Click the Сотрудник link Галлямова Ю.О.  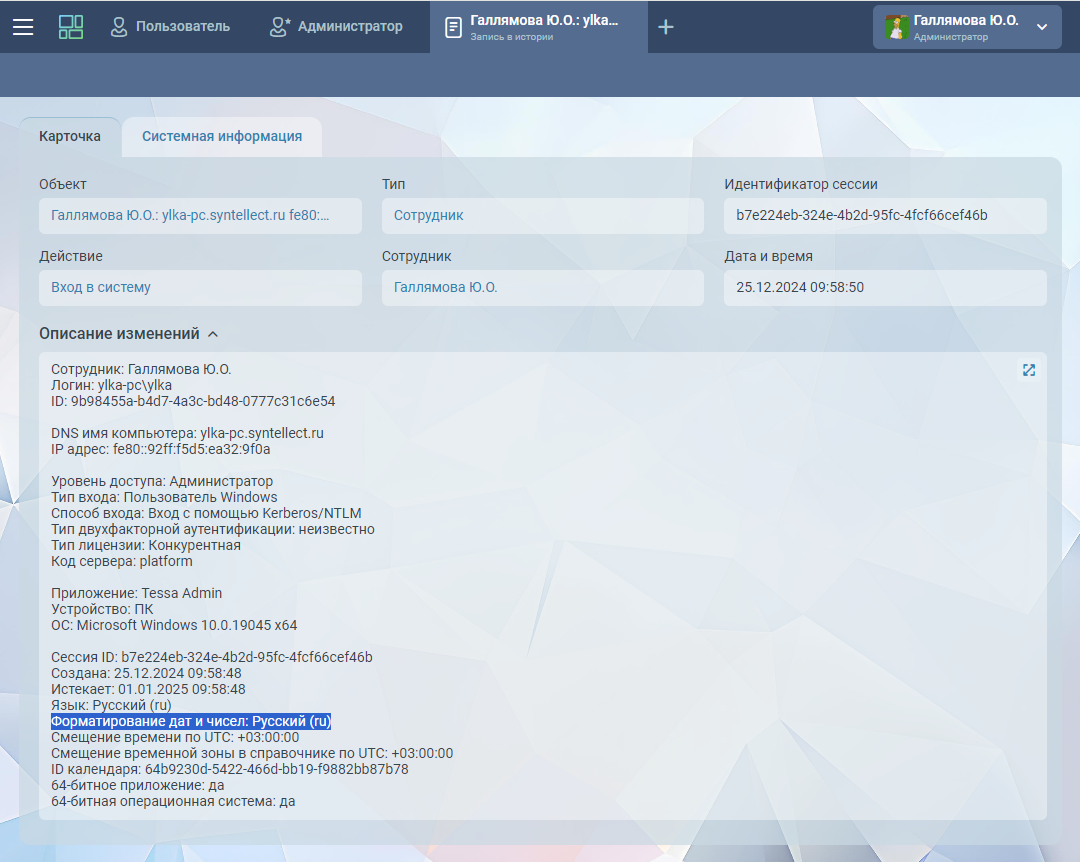pyautogui.click(x=445, y=287)
